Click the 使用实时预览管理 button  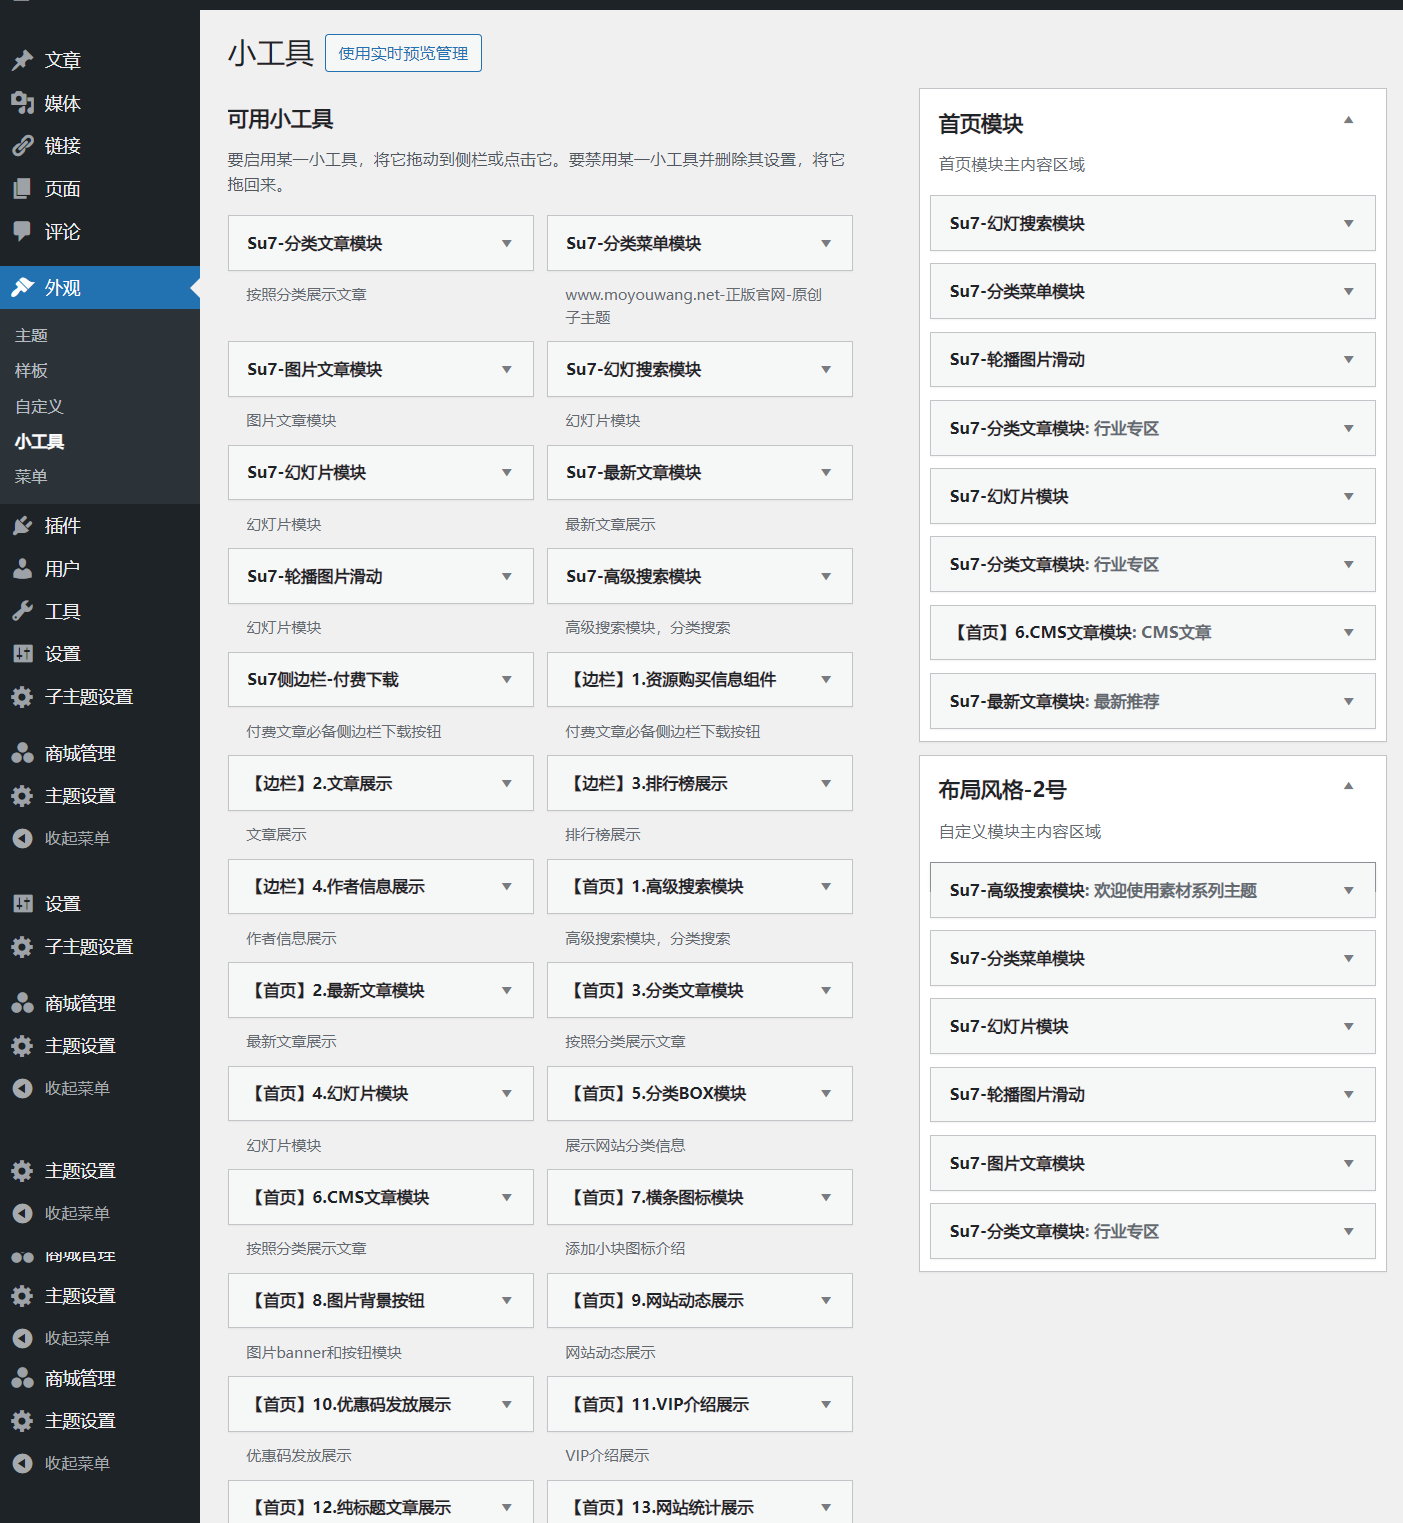(x=403, y=53)
